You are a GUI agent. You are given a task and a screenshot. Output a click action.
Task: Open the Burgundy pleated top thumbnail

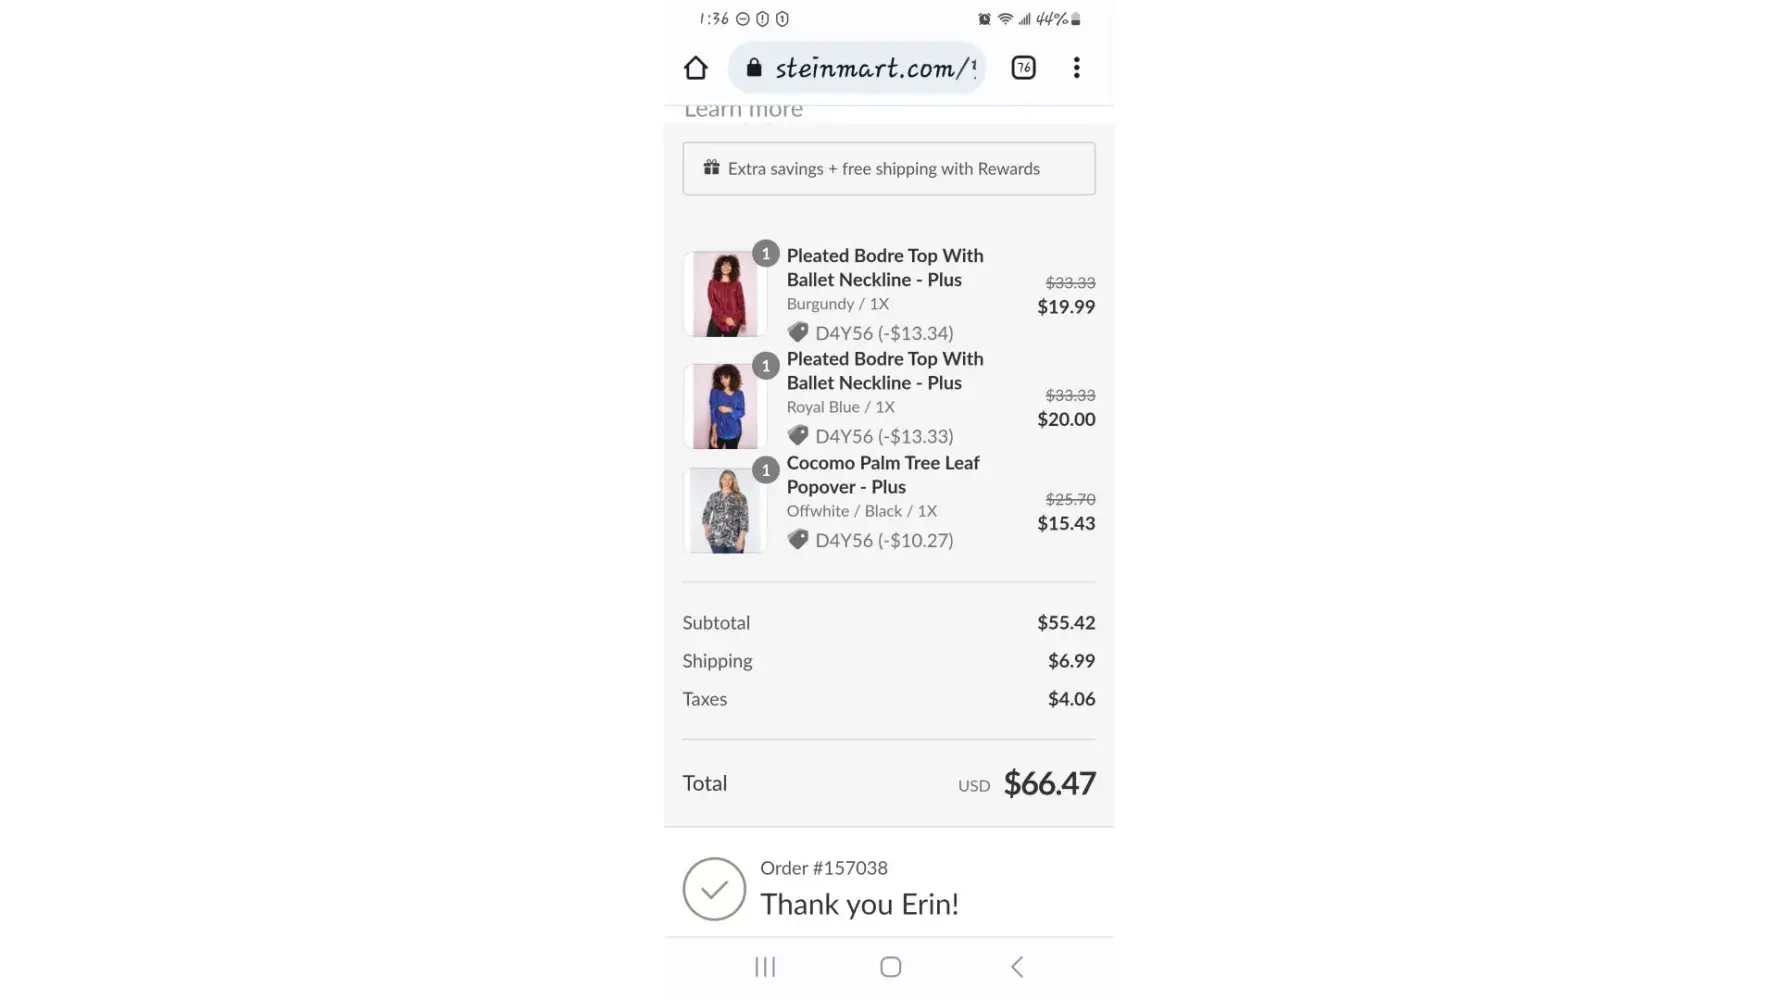click(725, 294)
